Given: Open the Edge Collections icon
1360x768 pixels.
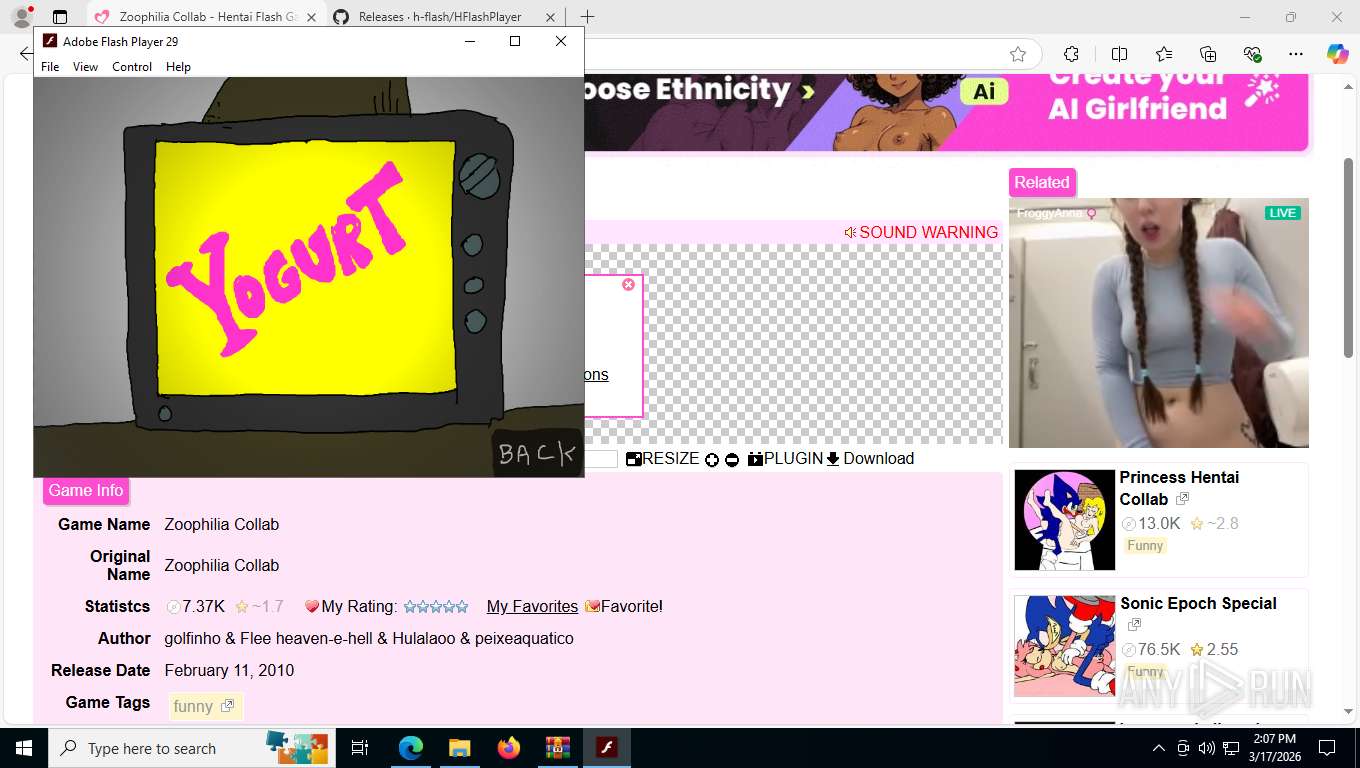Looking at the screenshot, I should (x=1208, y=54).
